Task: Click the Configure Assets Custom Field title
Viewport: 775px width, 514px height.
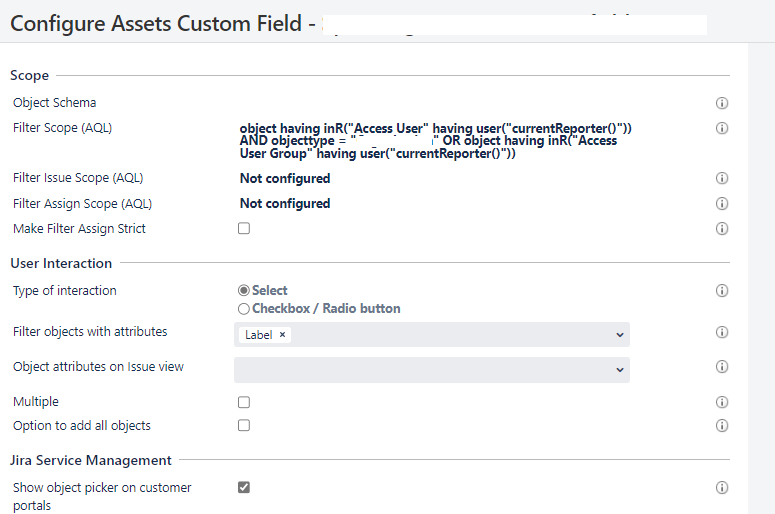Action: tap(163, 24)
